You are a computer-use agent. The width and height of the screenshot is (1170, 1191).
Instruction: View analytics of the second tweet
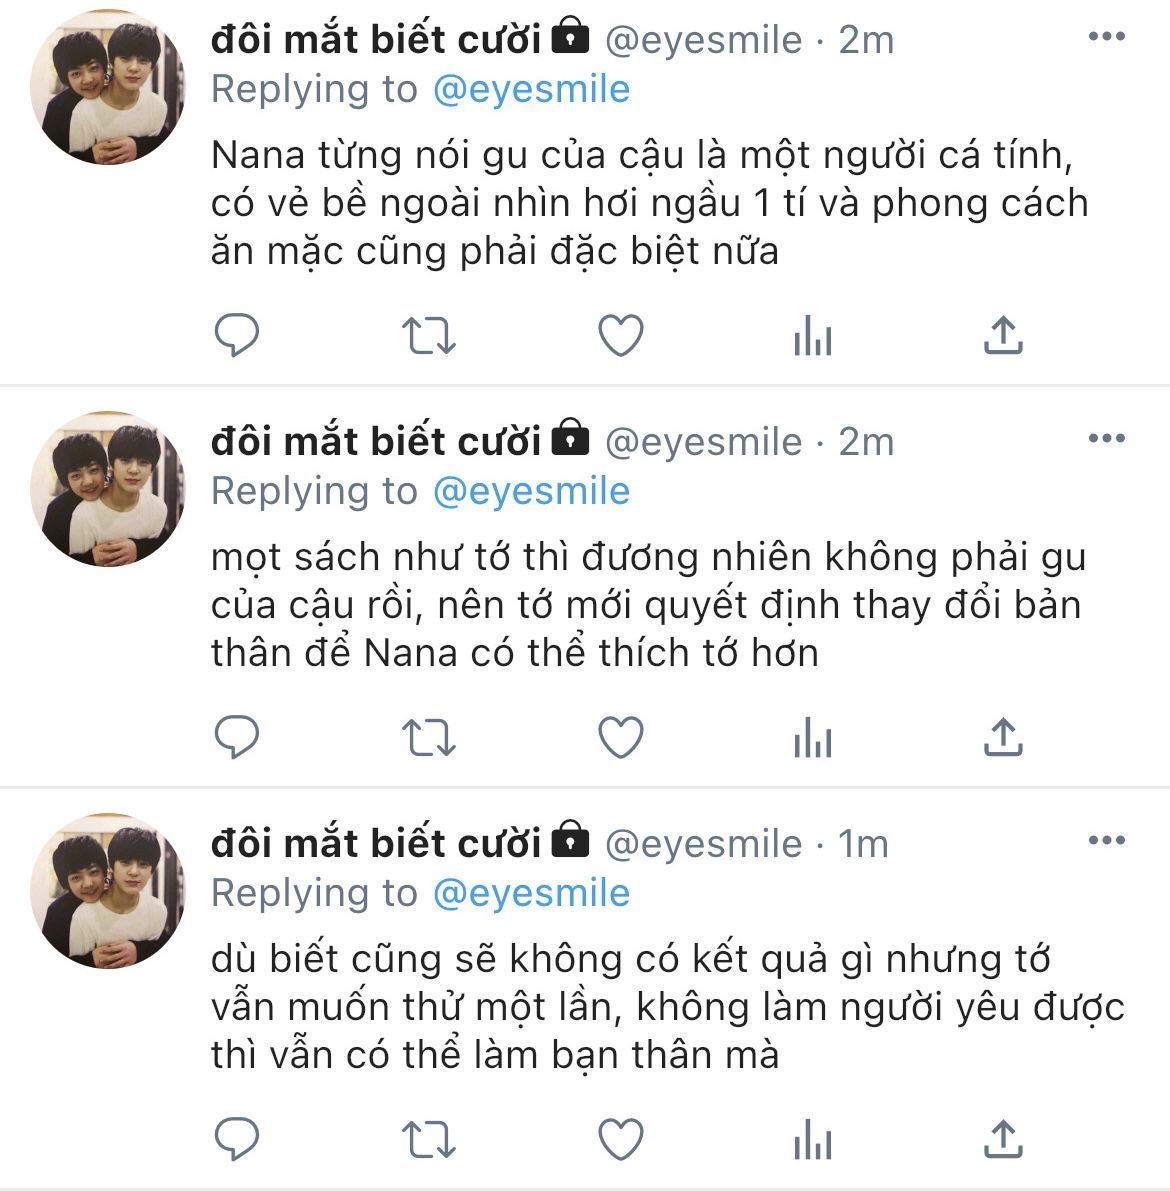coord(813,737)
